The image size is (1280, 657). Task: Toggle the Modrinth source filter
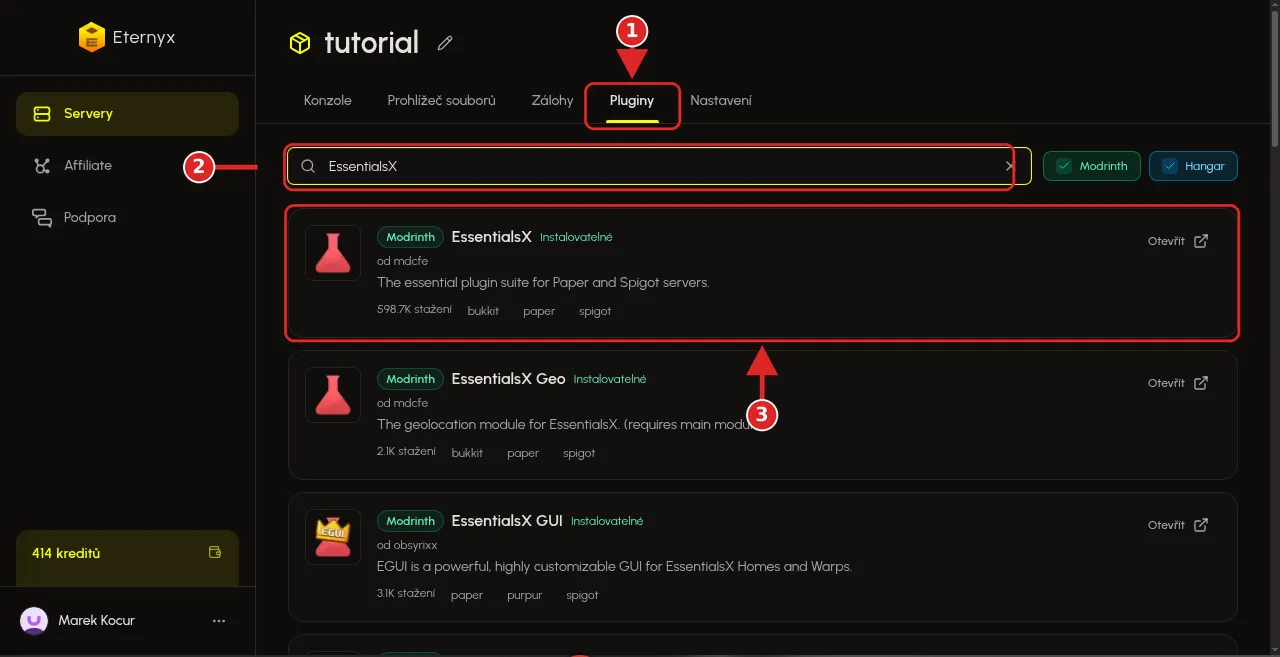[1092, 166]
